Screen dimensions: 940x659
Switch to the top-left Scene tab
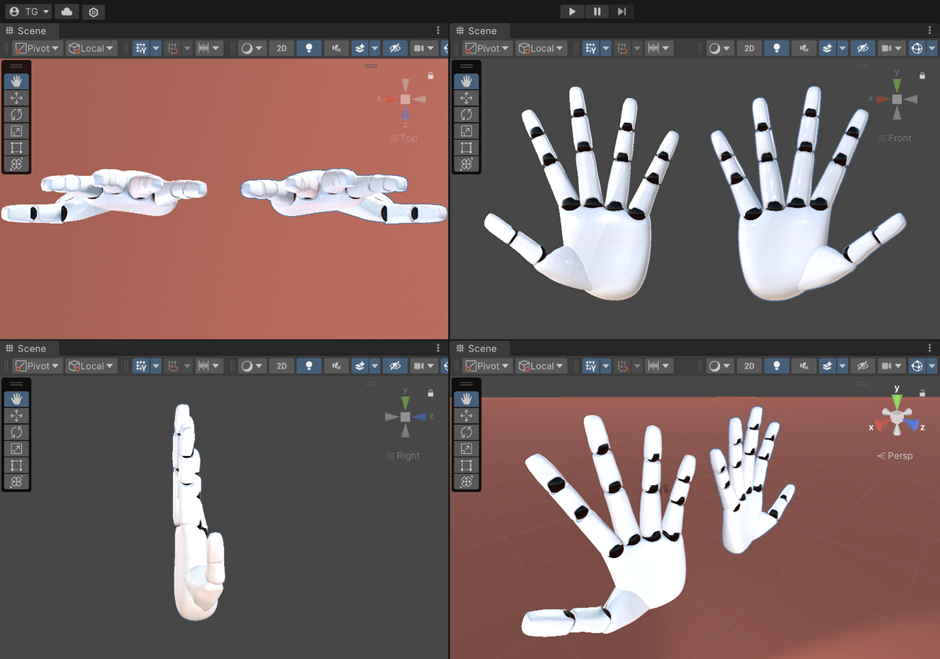(27, 30)
